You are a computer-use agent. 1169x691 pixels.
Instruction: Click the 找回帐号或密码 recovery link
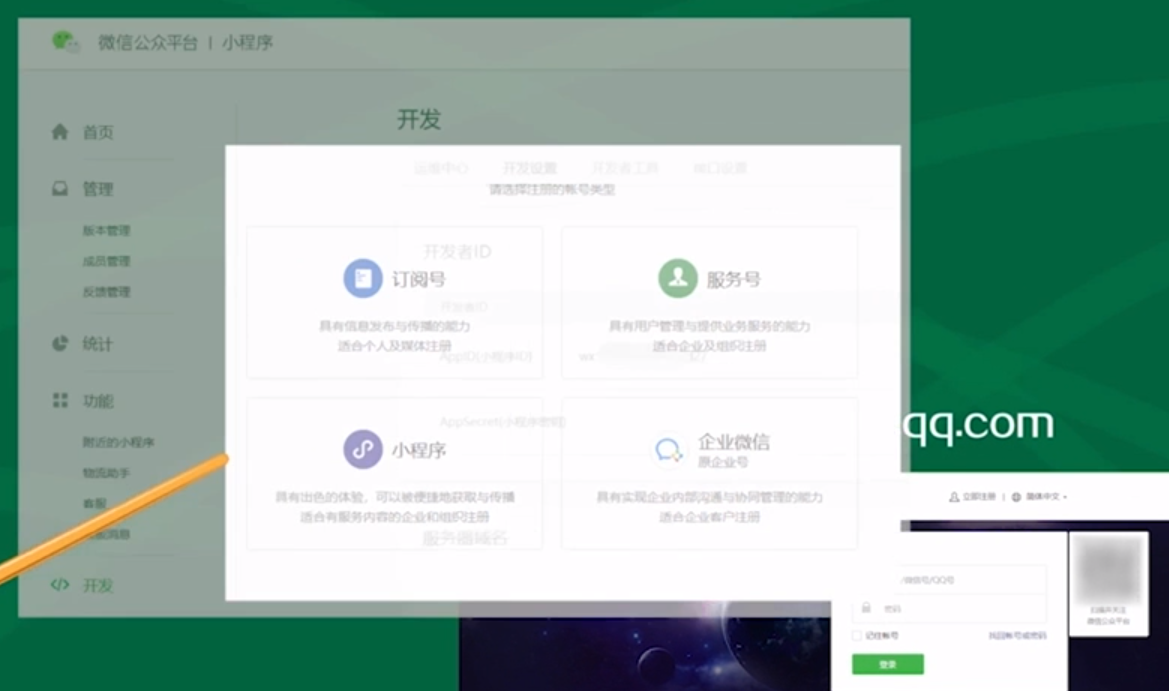coord(1016,636)
